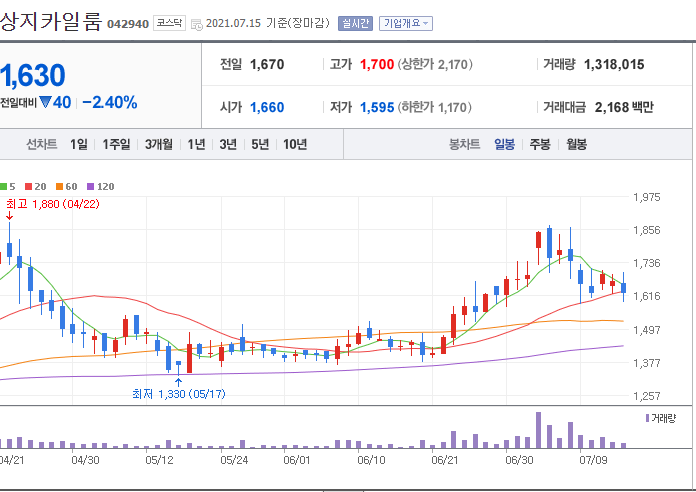Click the 1,497 price axis label

point(646,330)
